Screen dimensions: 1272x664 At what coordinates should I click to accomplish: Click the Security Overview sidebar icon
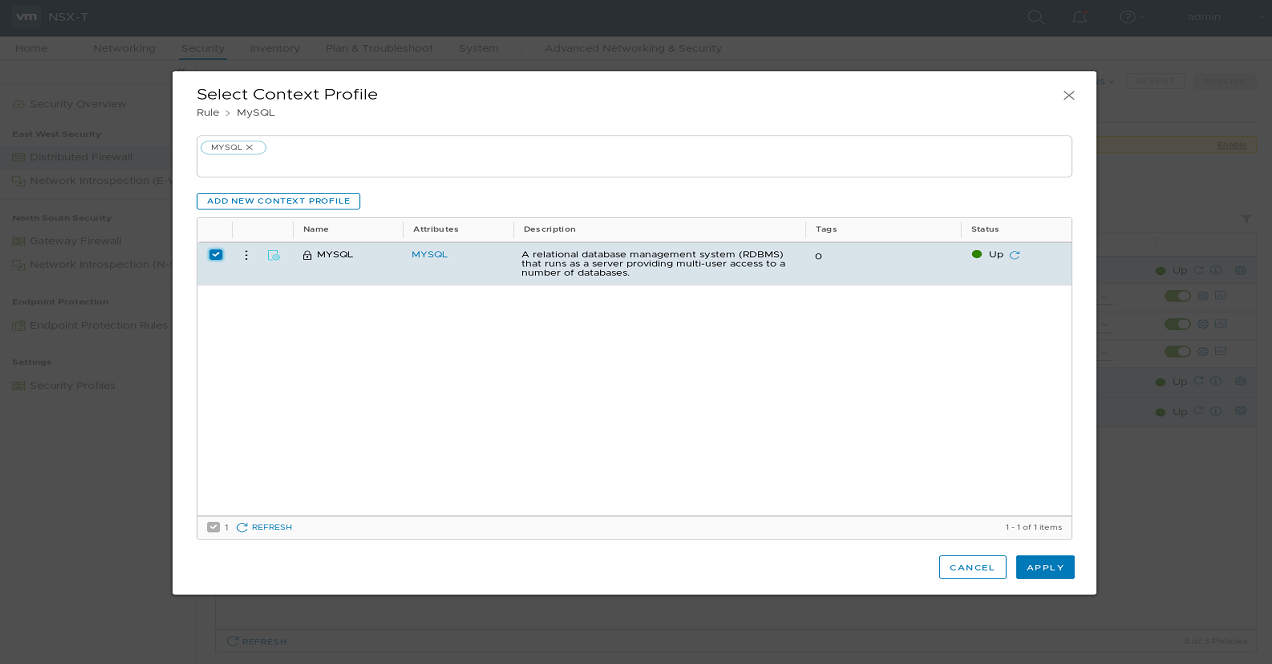18,104
